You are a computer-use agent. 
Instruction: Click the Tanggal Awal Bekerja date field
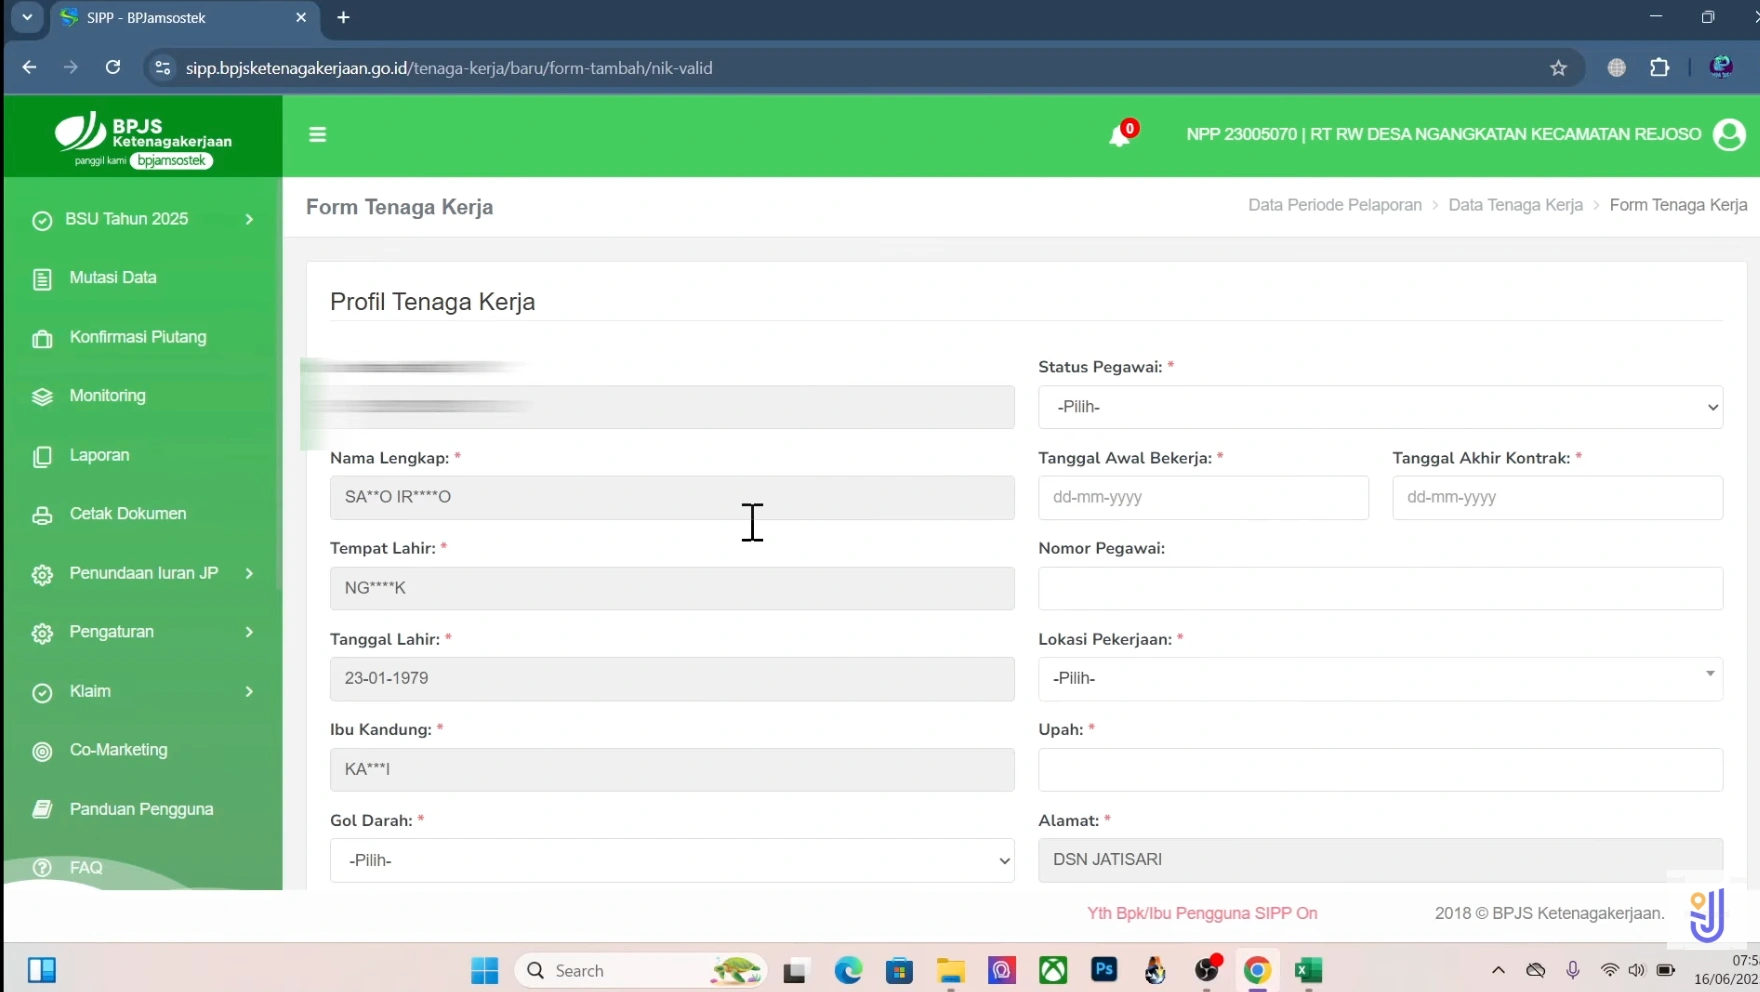(x=1202, y=497)
